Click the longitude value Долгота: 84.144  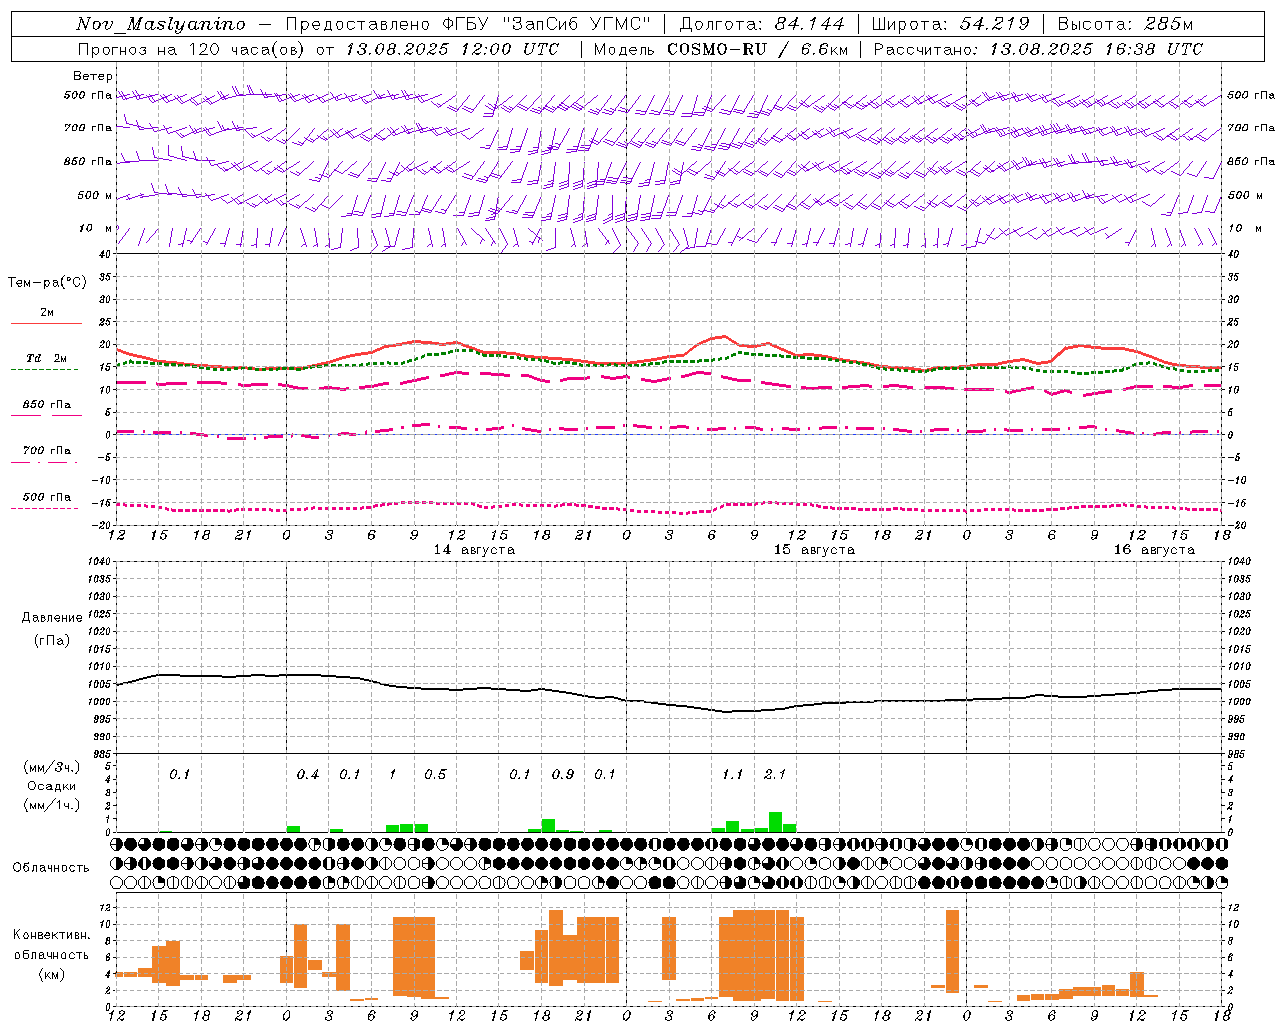(x=762, y=24)
